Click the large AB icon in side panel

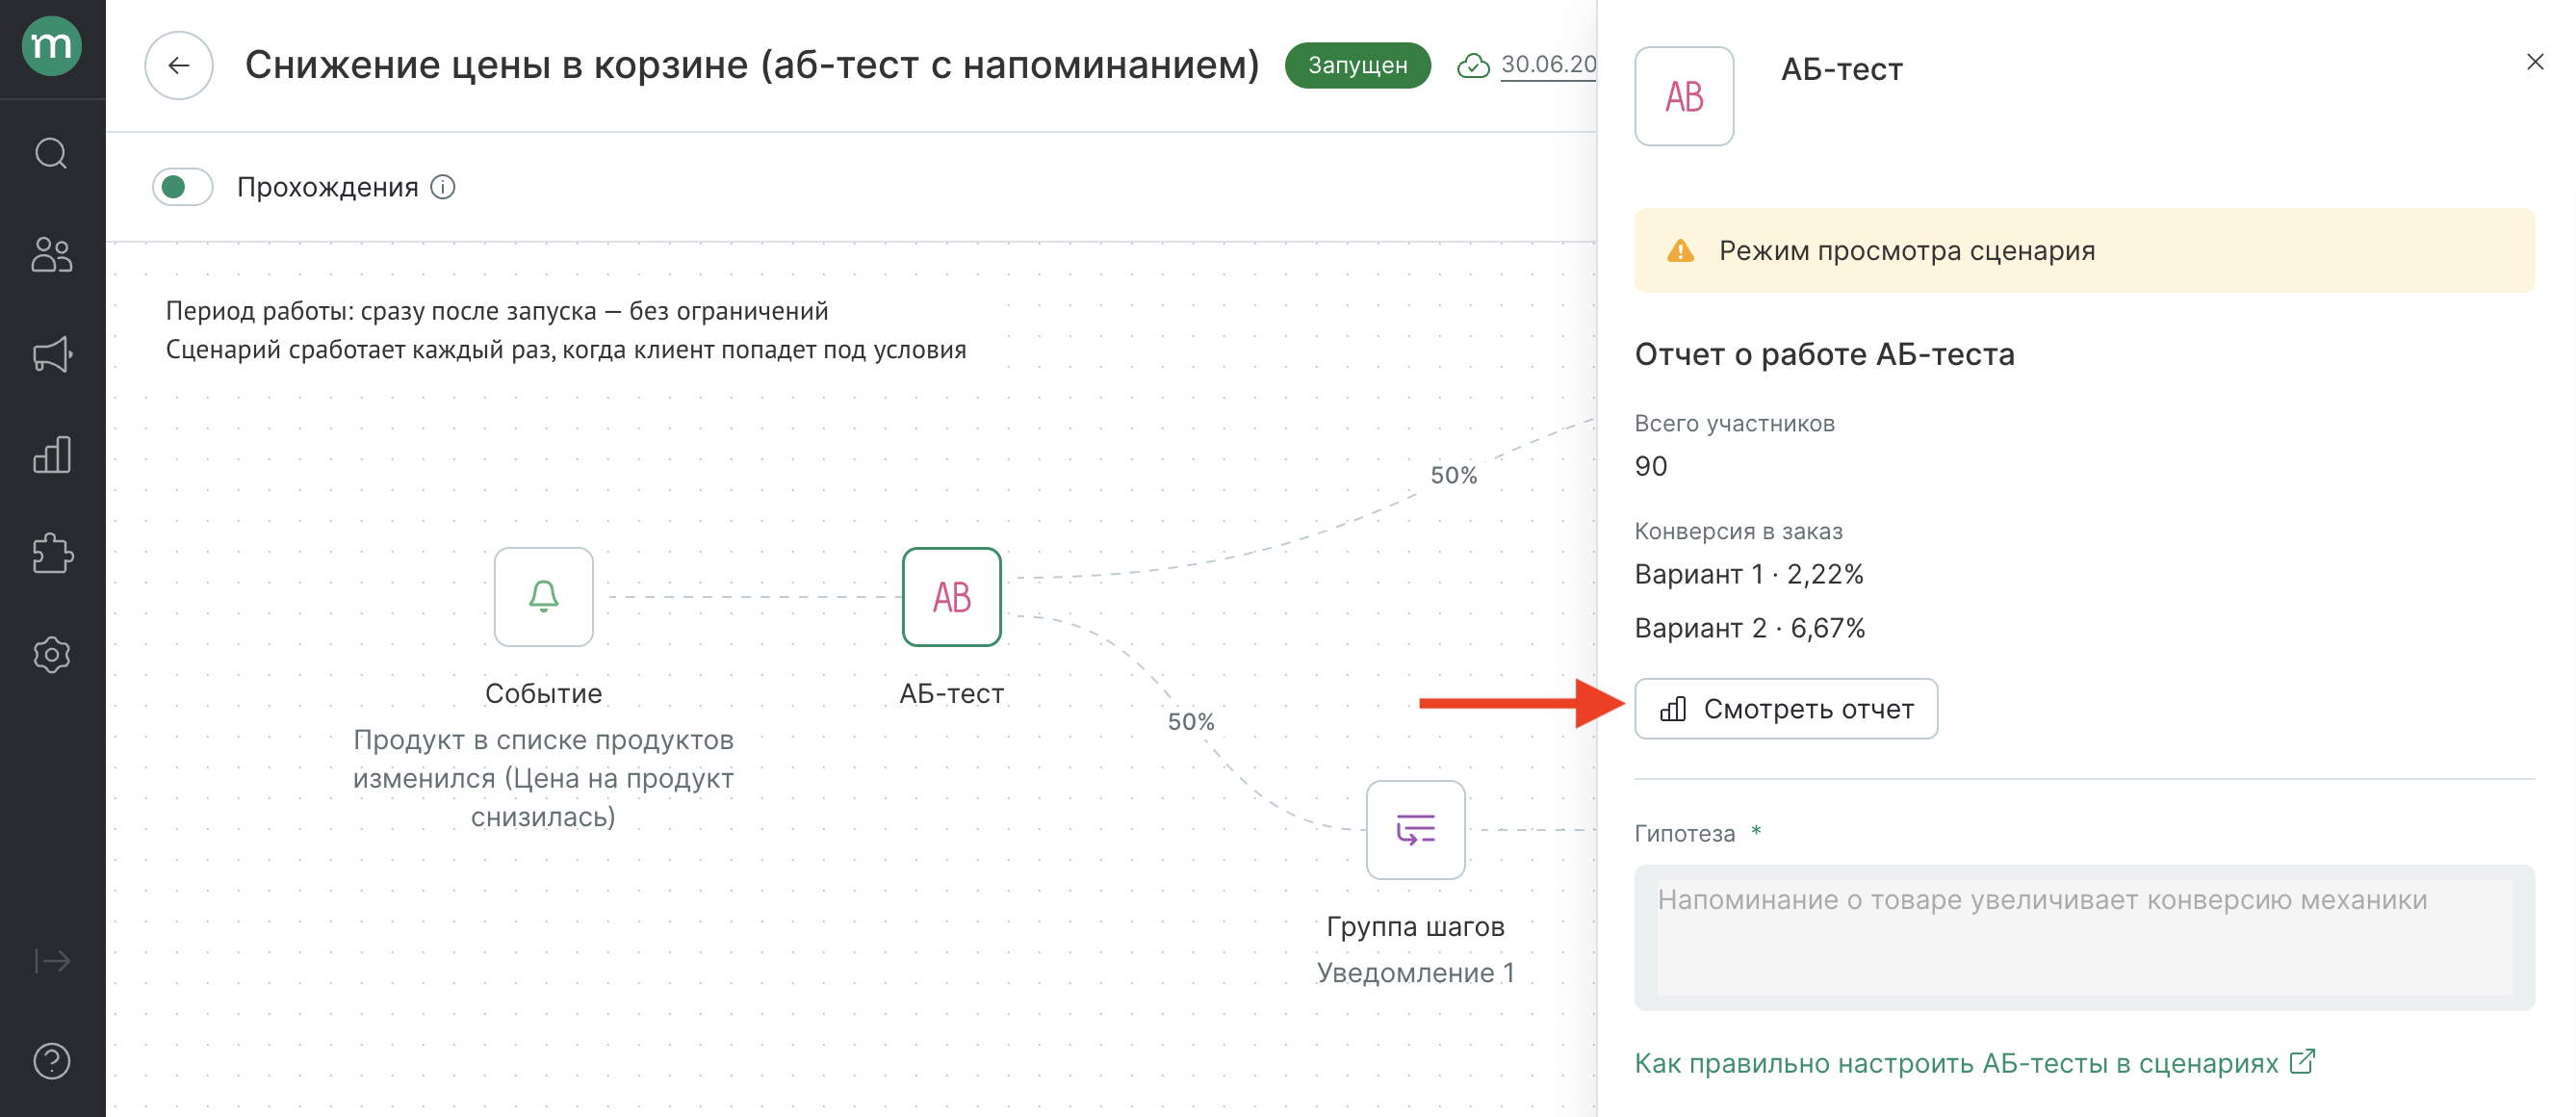click(x=1685, y=96)
